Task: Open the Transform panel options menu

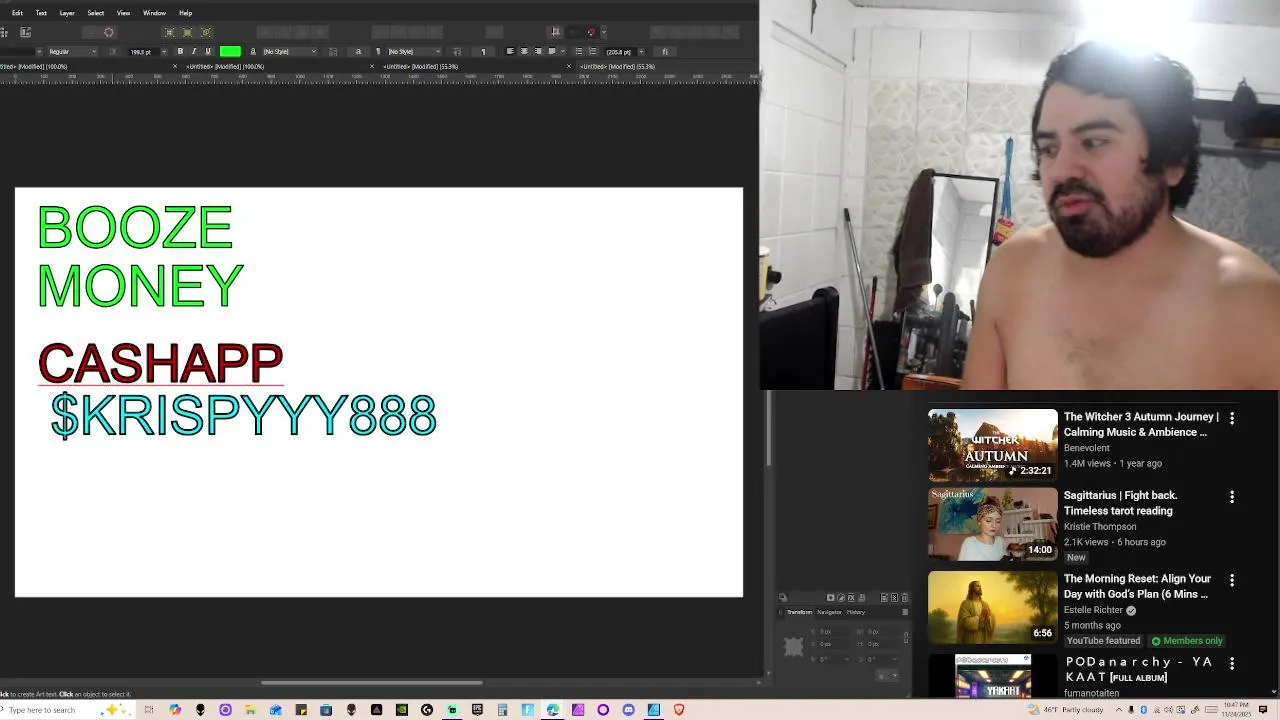Action: tap(905, 612)
